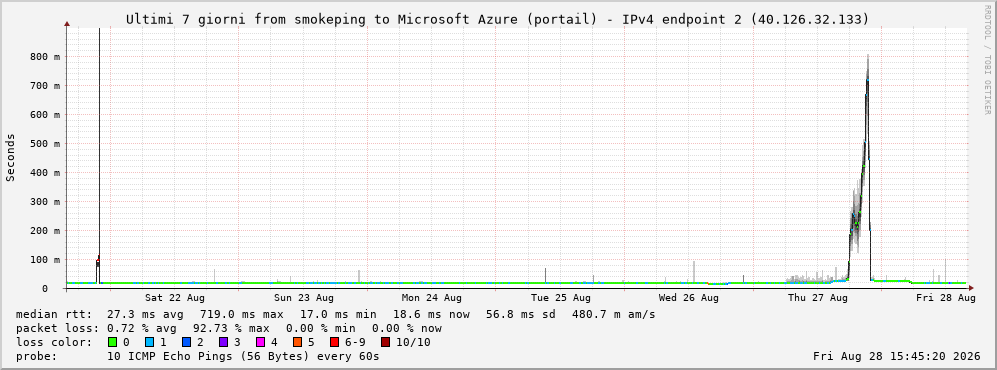Click the RRDTOOL / TOBI OETIKER watermark
This screenshot has width=997, height=370.
987,60
